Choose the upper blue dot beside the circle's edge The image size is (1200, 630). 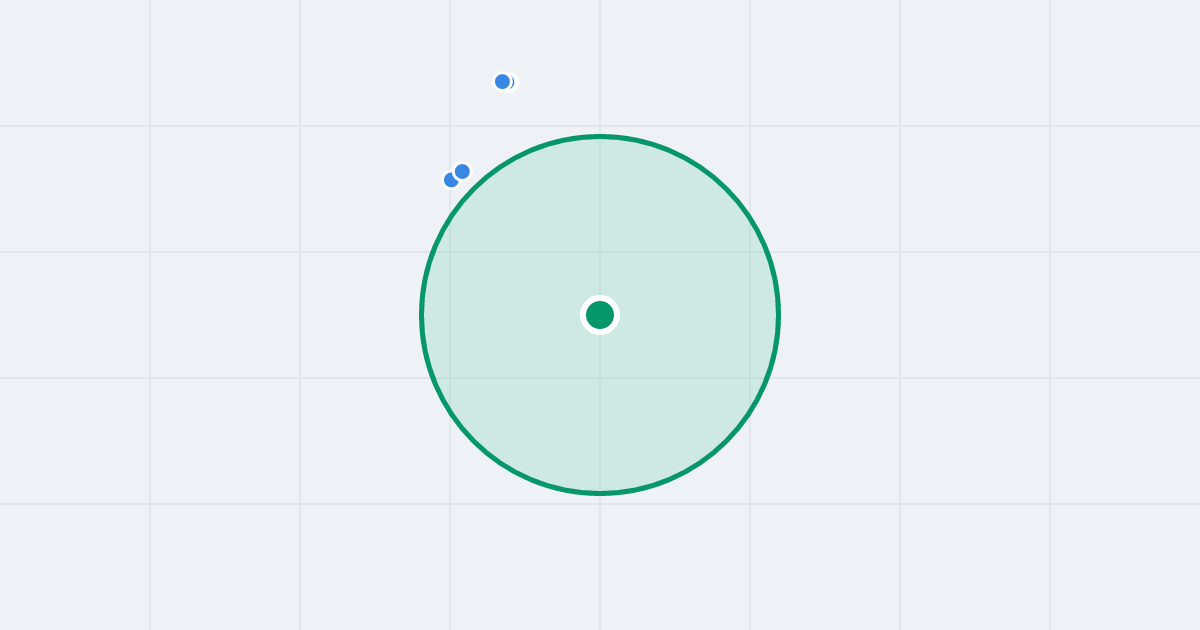pyautogui.click(x=462, y=172)
